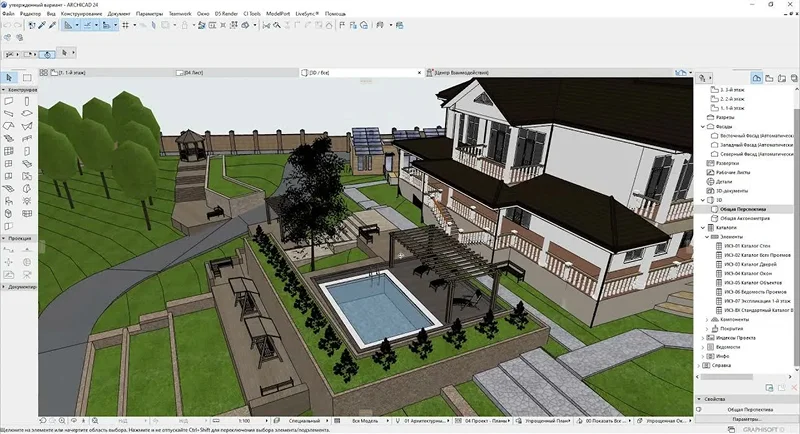The width and height of the screenshot is (800, 434).
Task: Open the Teamwork menu
Action: 179,15
